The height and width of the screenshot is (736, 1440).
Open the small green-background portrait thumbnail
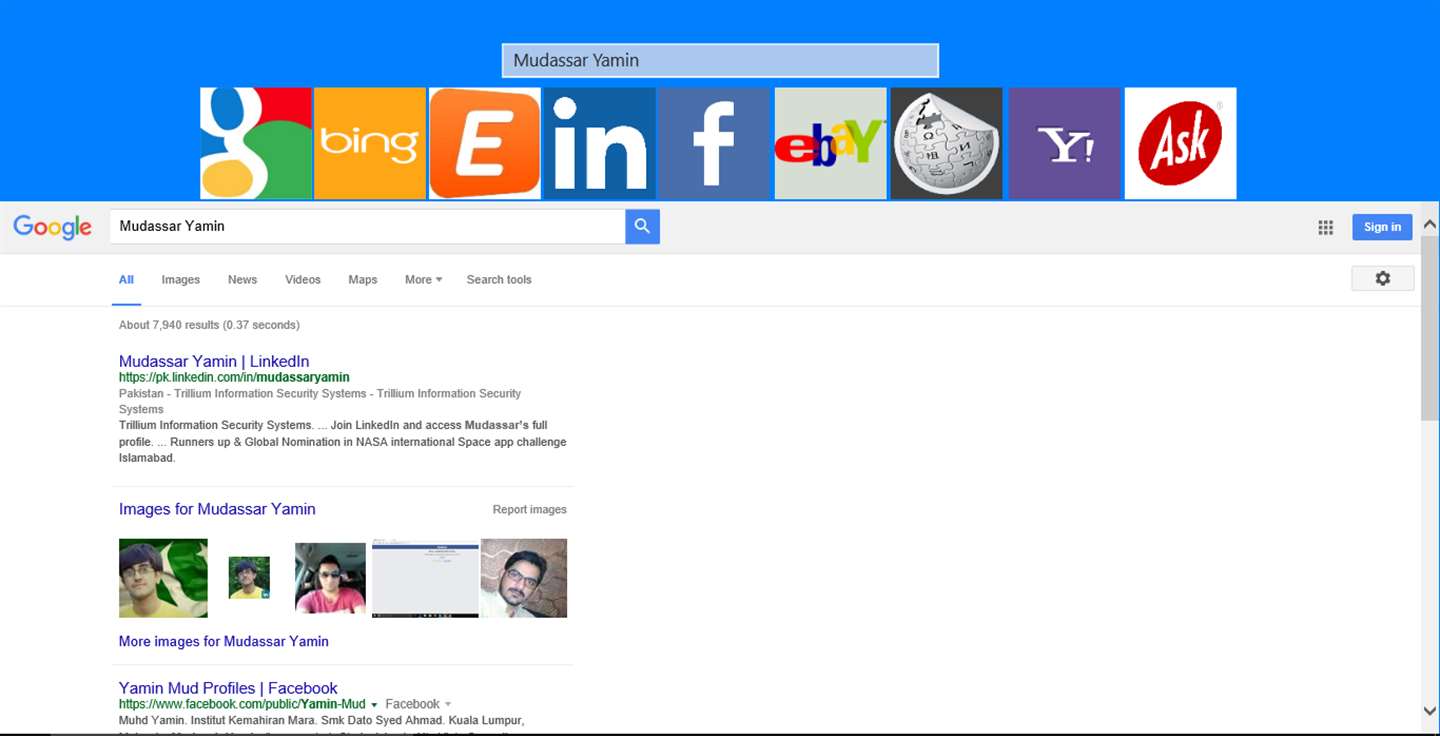pyautogui.click(x=249, y=578)
